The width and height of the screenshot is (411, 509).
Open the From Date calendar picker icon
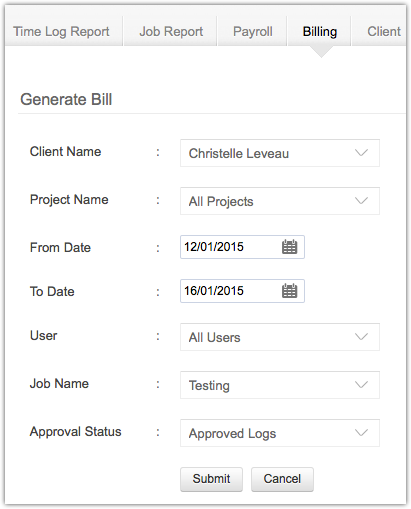point(289,247)
